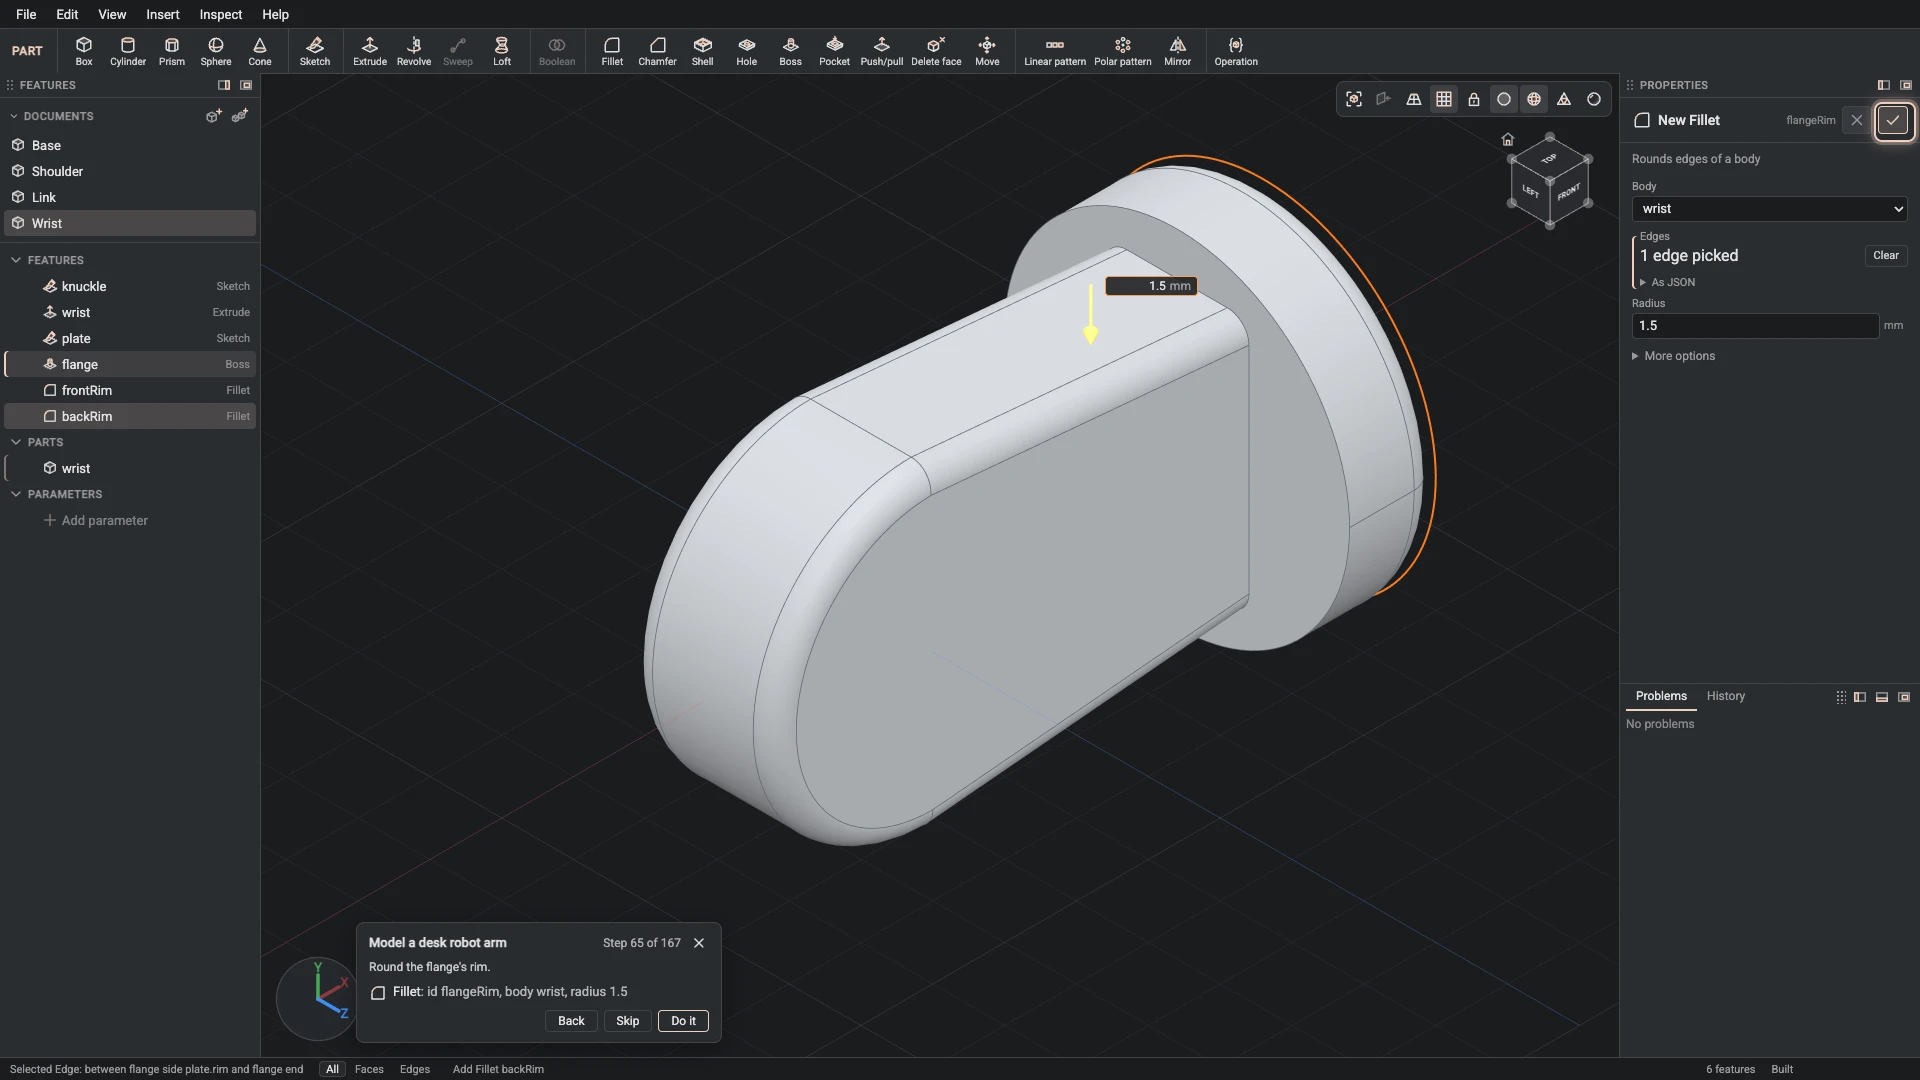This screenshot has height=1080, width=1920.
Task: Expand More options in Properties
Action: pyautogui.click(x=1673, y=356)
